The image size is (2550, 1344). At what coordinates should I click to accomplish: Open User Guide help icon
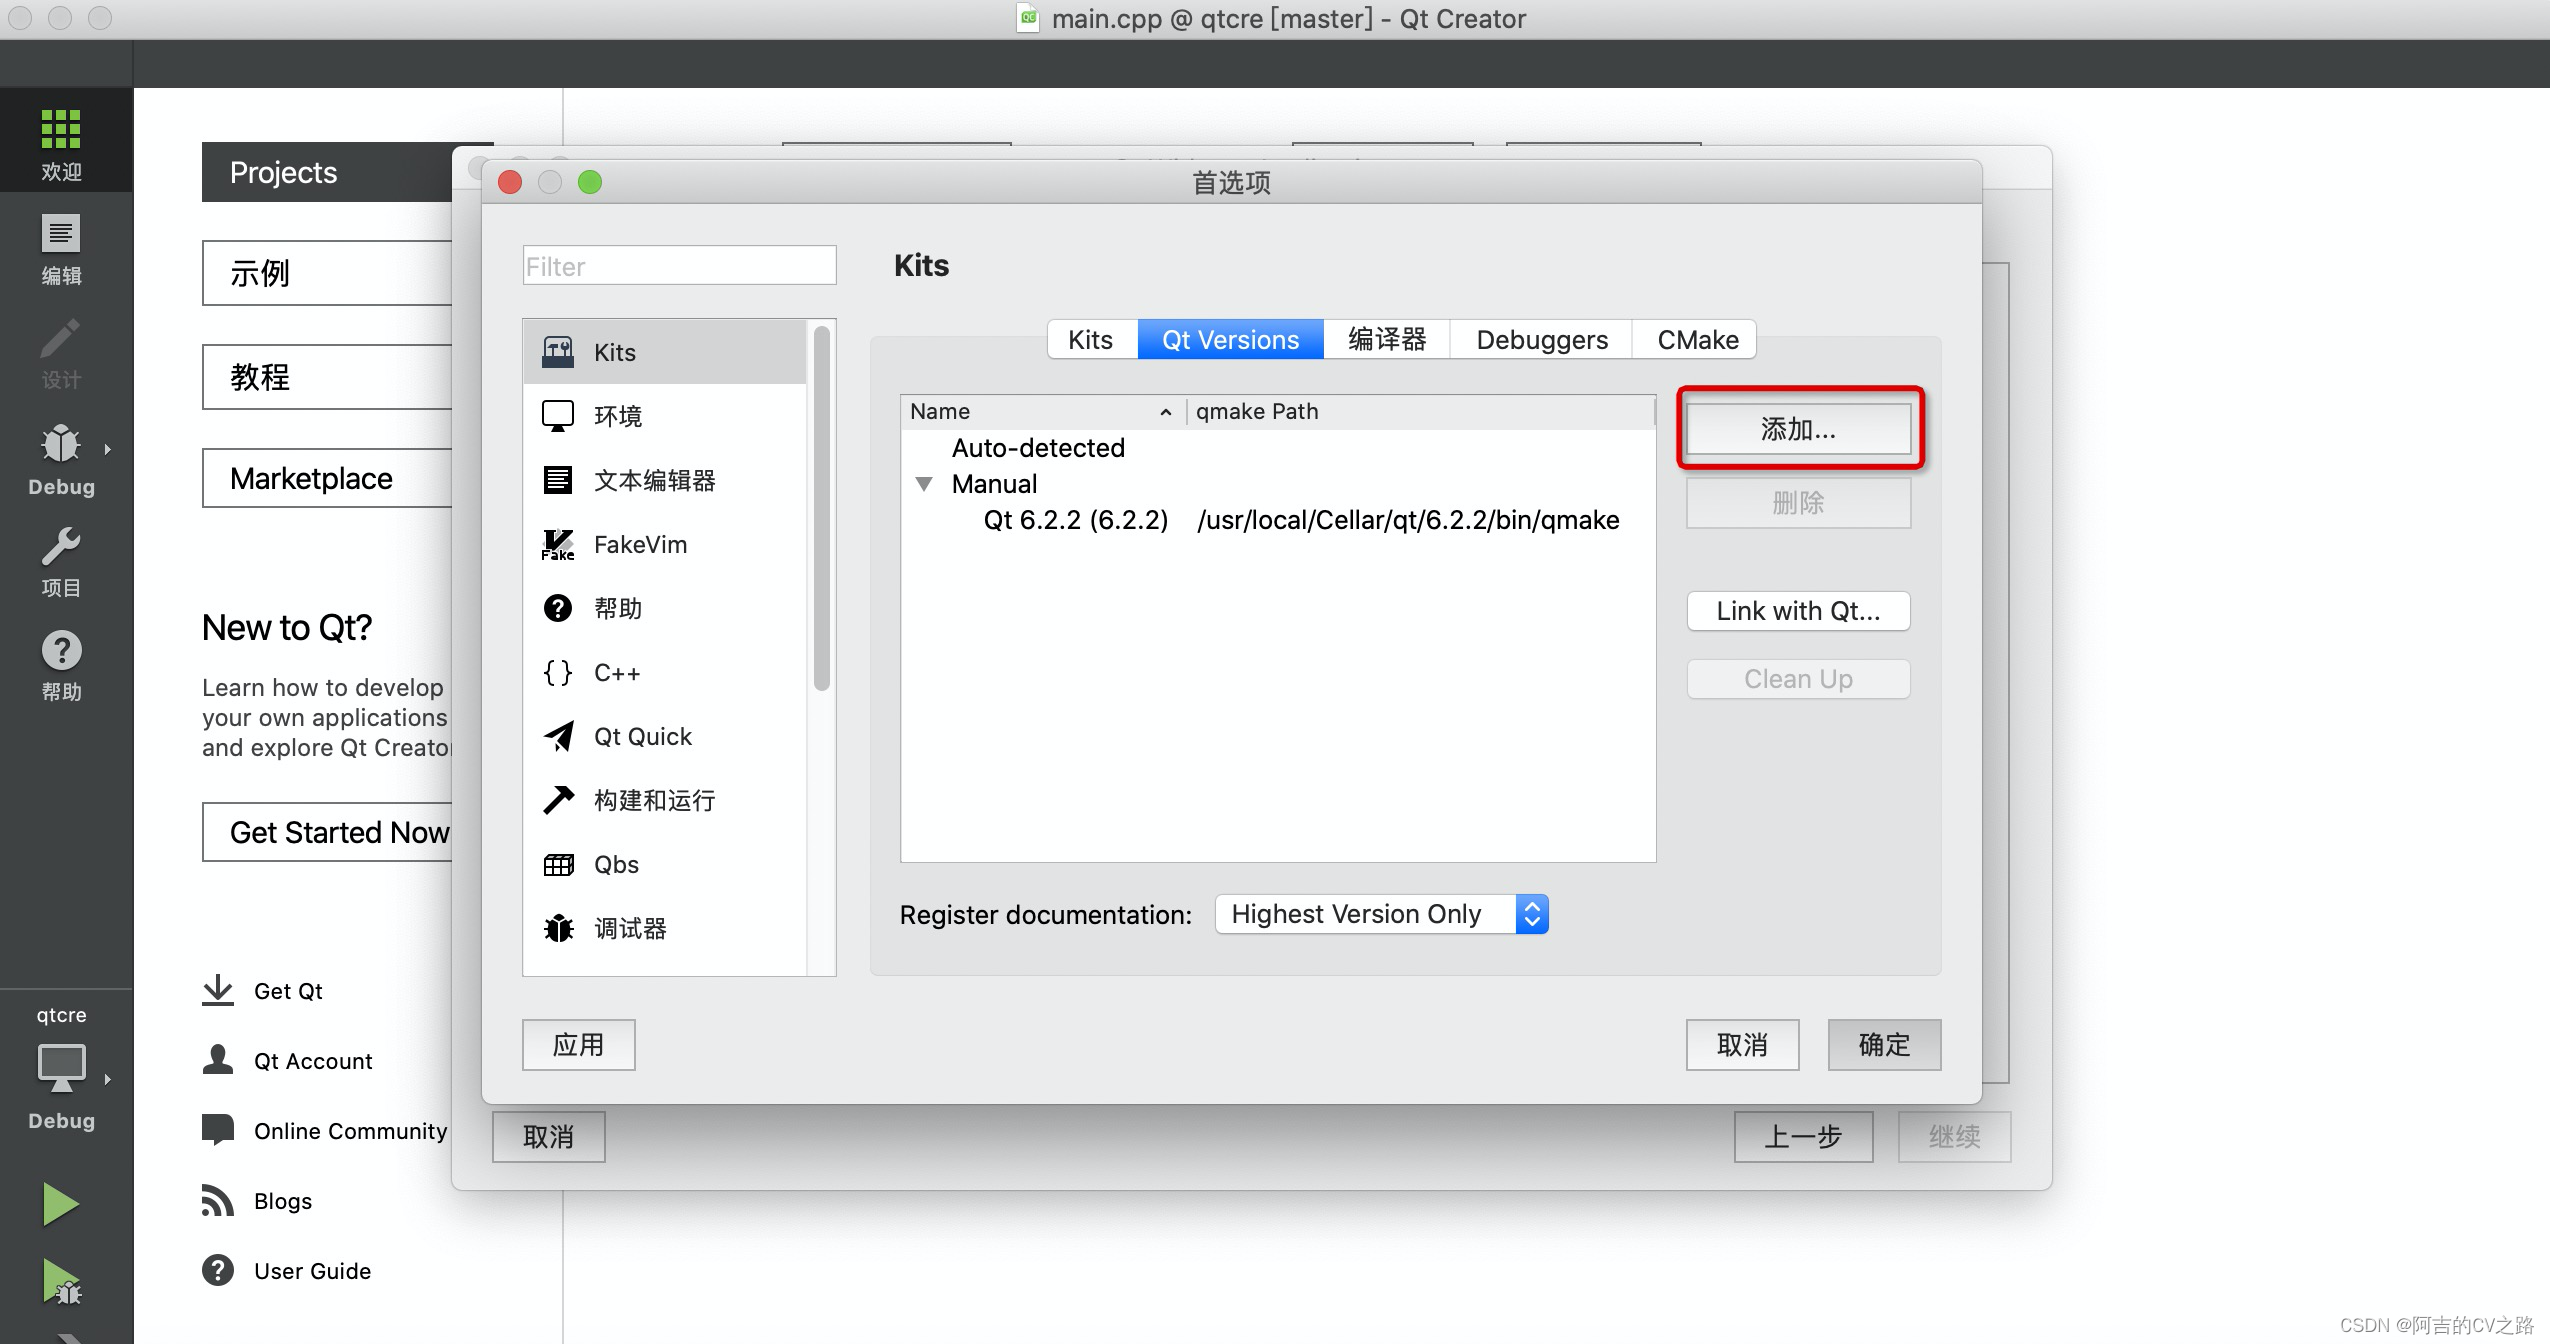click(218, 1270)
